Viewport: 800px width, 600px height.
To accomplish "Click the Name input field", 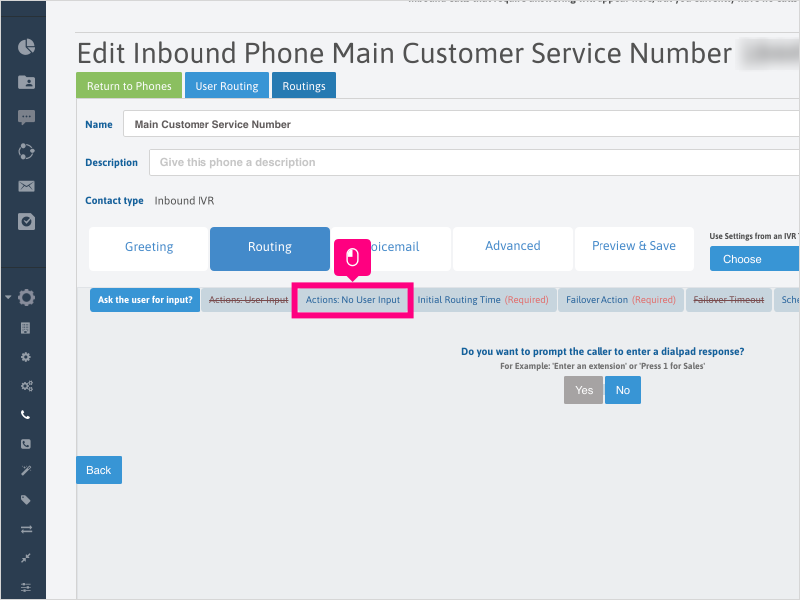I will click(461, 124).
